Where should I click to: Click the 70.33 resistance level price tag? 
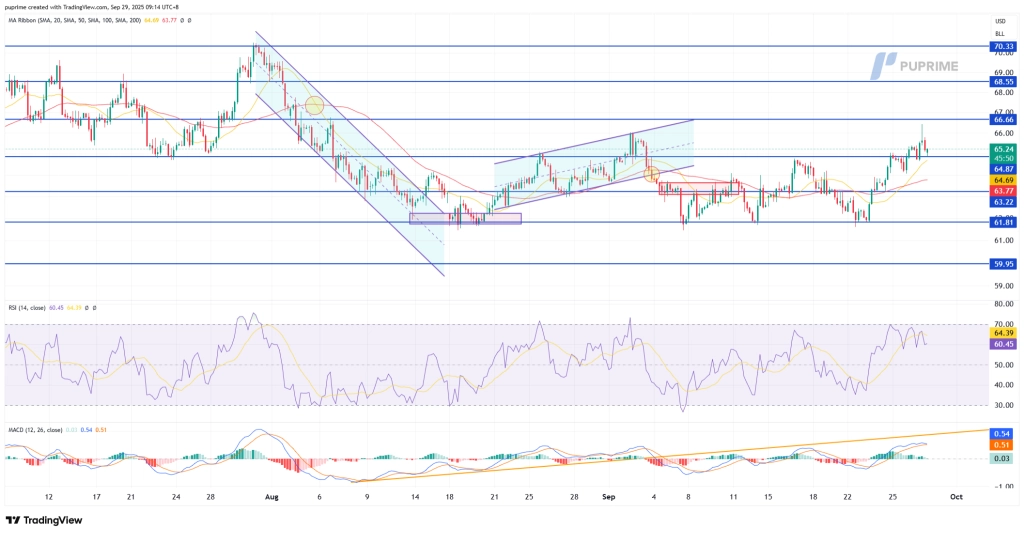[1003, 46]
